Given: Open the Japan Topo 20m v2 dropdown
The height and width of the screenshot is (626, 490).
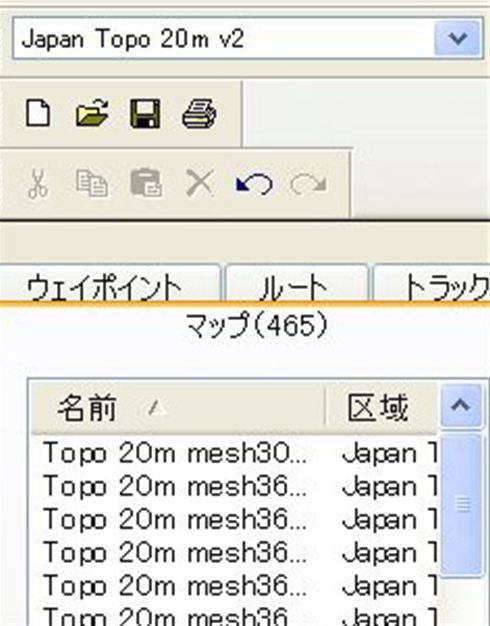Looking at the screenshot, I should click(x=458, y=39).
